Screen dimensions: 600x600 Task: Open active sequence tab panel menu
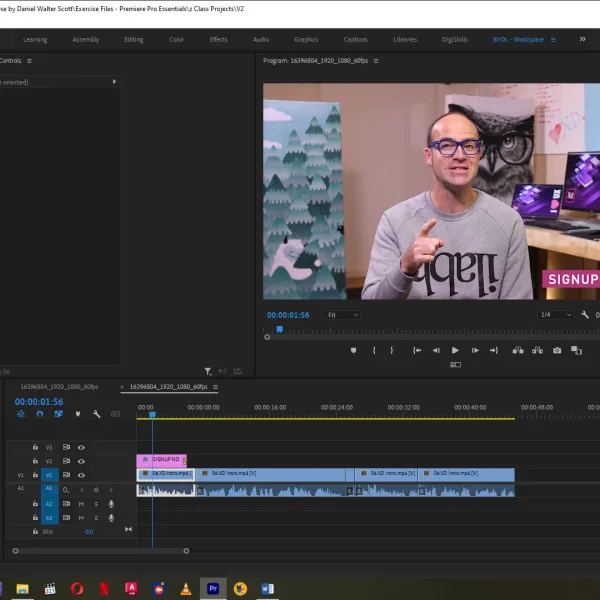(215, 387)
